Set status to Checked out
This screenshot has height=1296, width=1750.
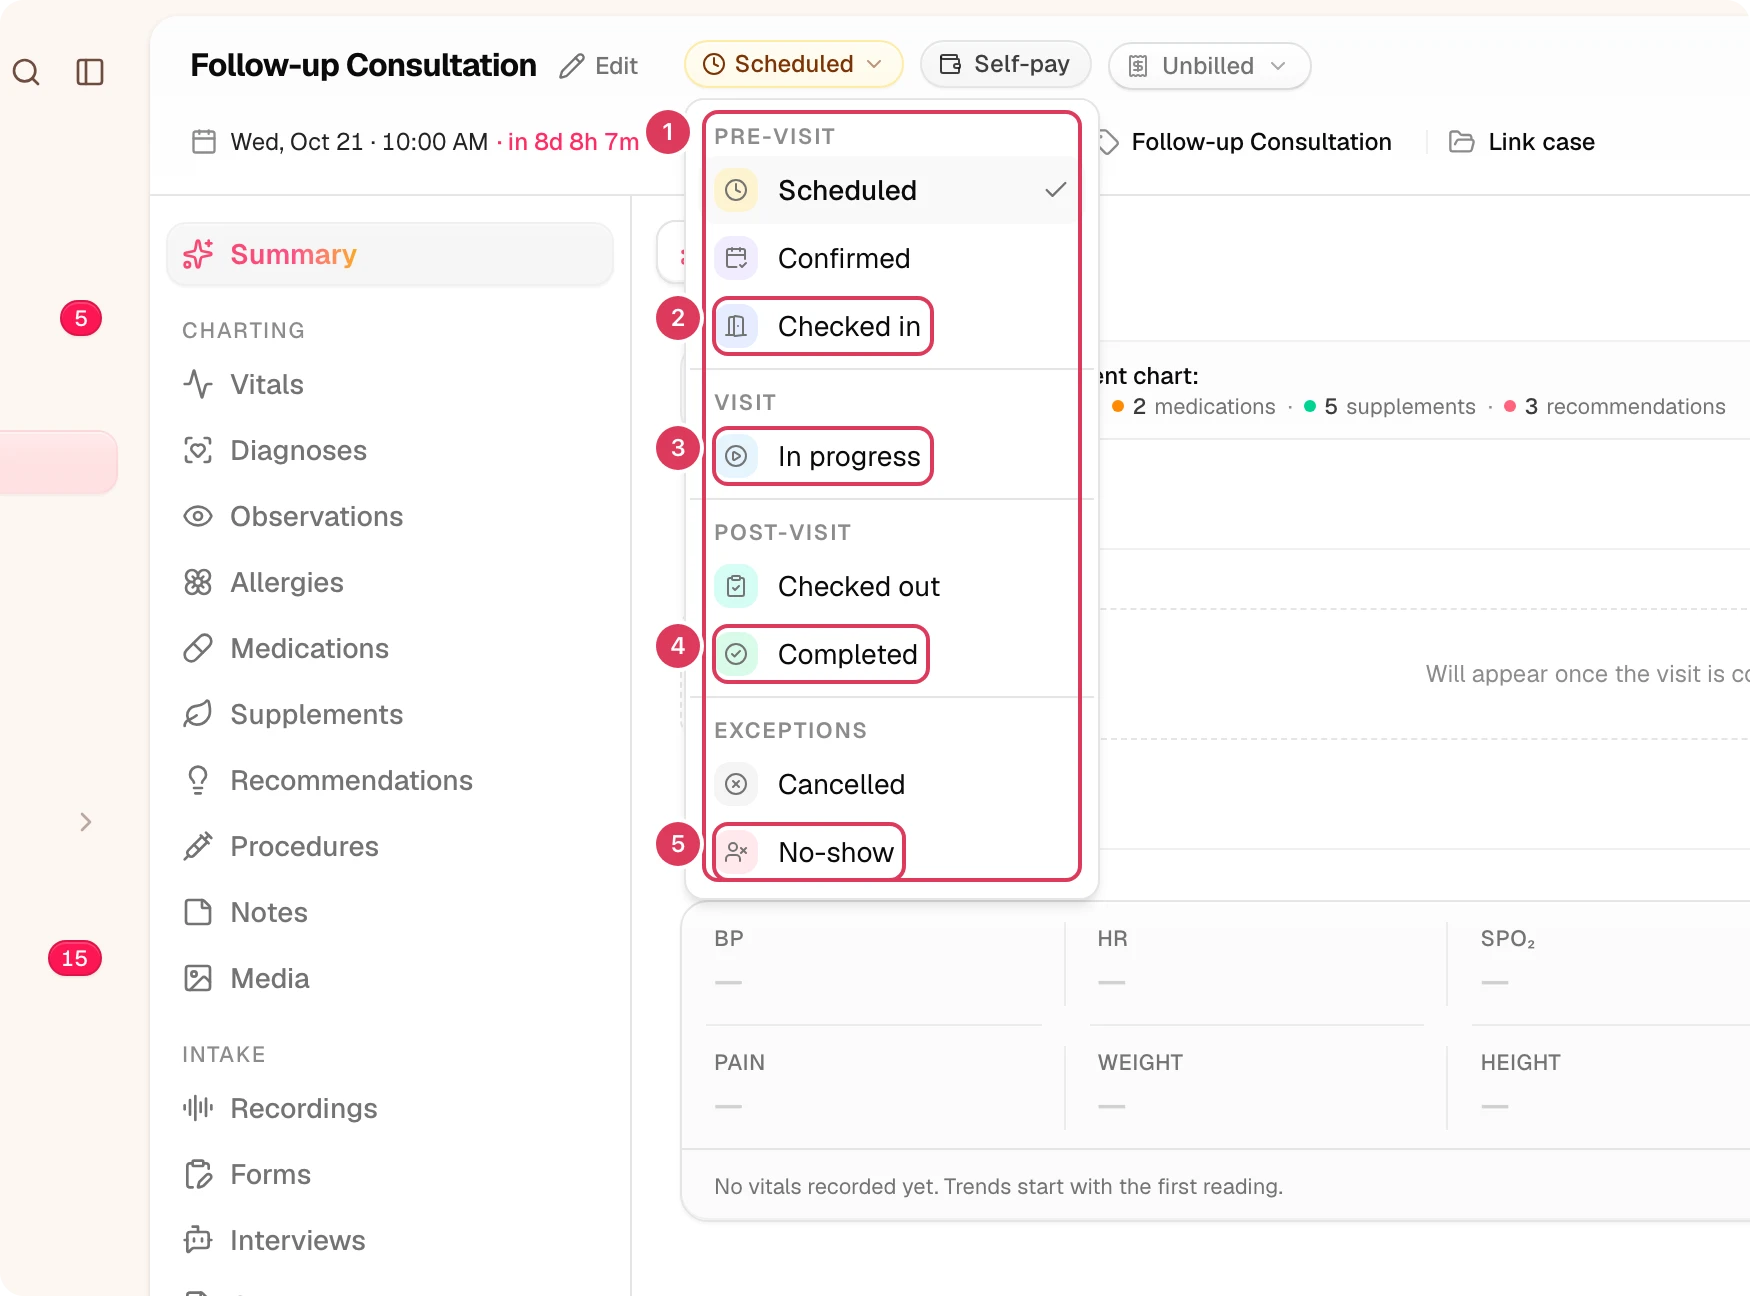(892, 586)
